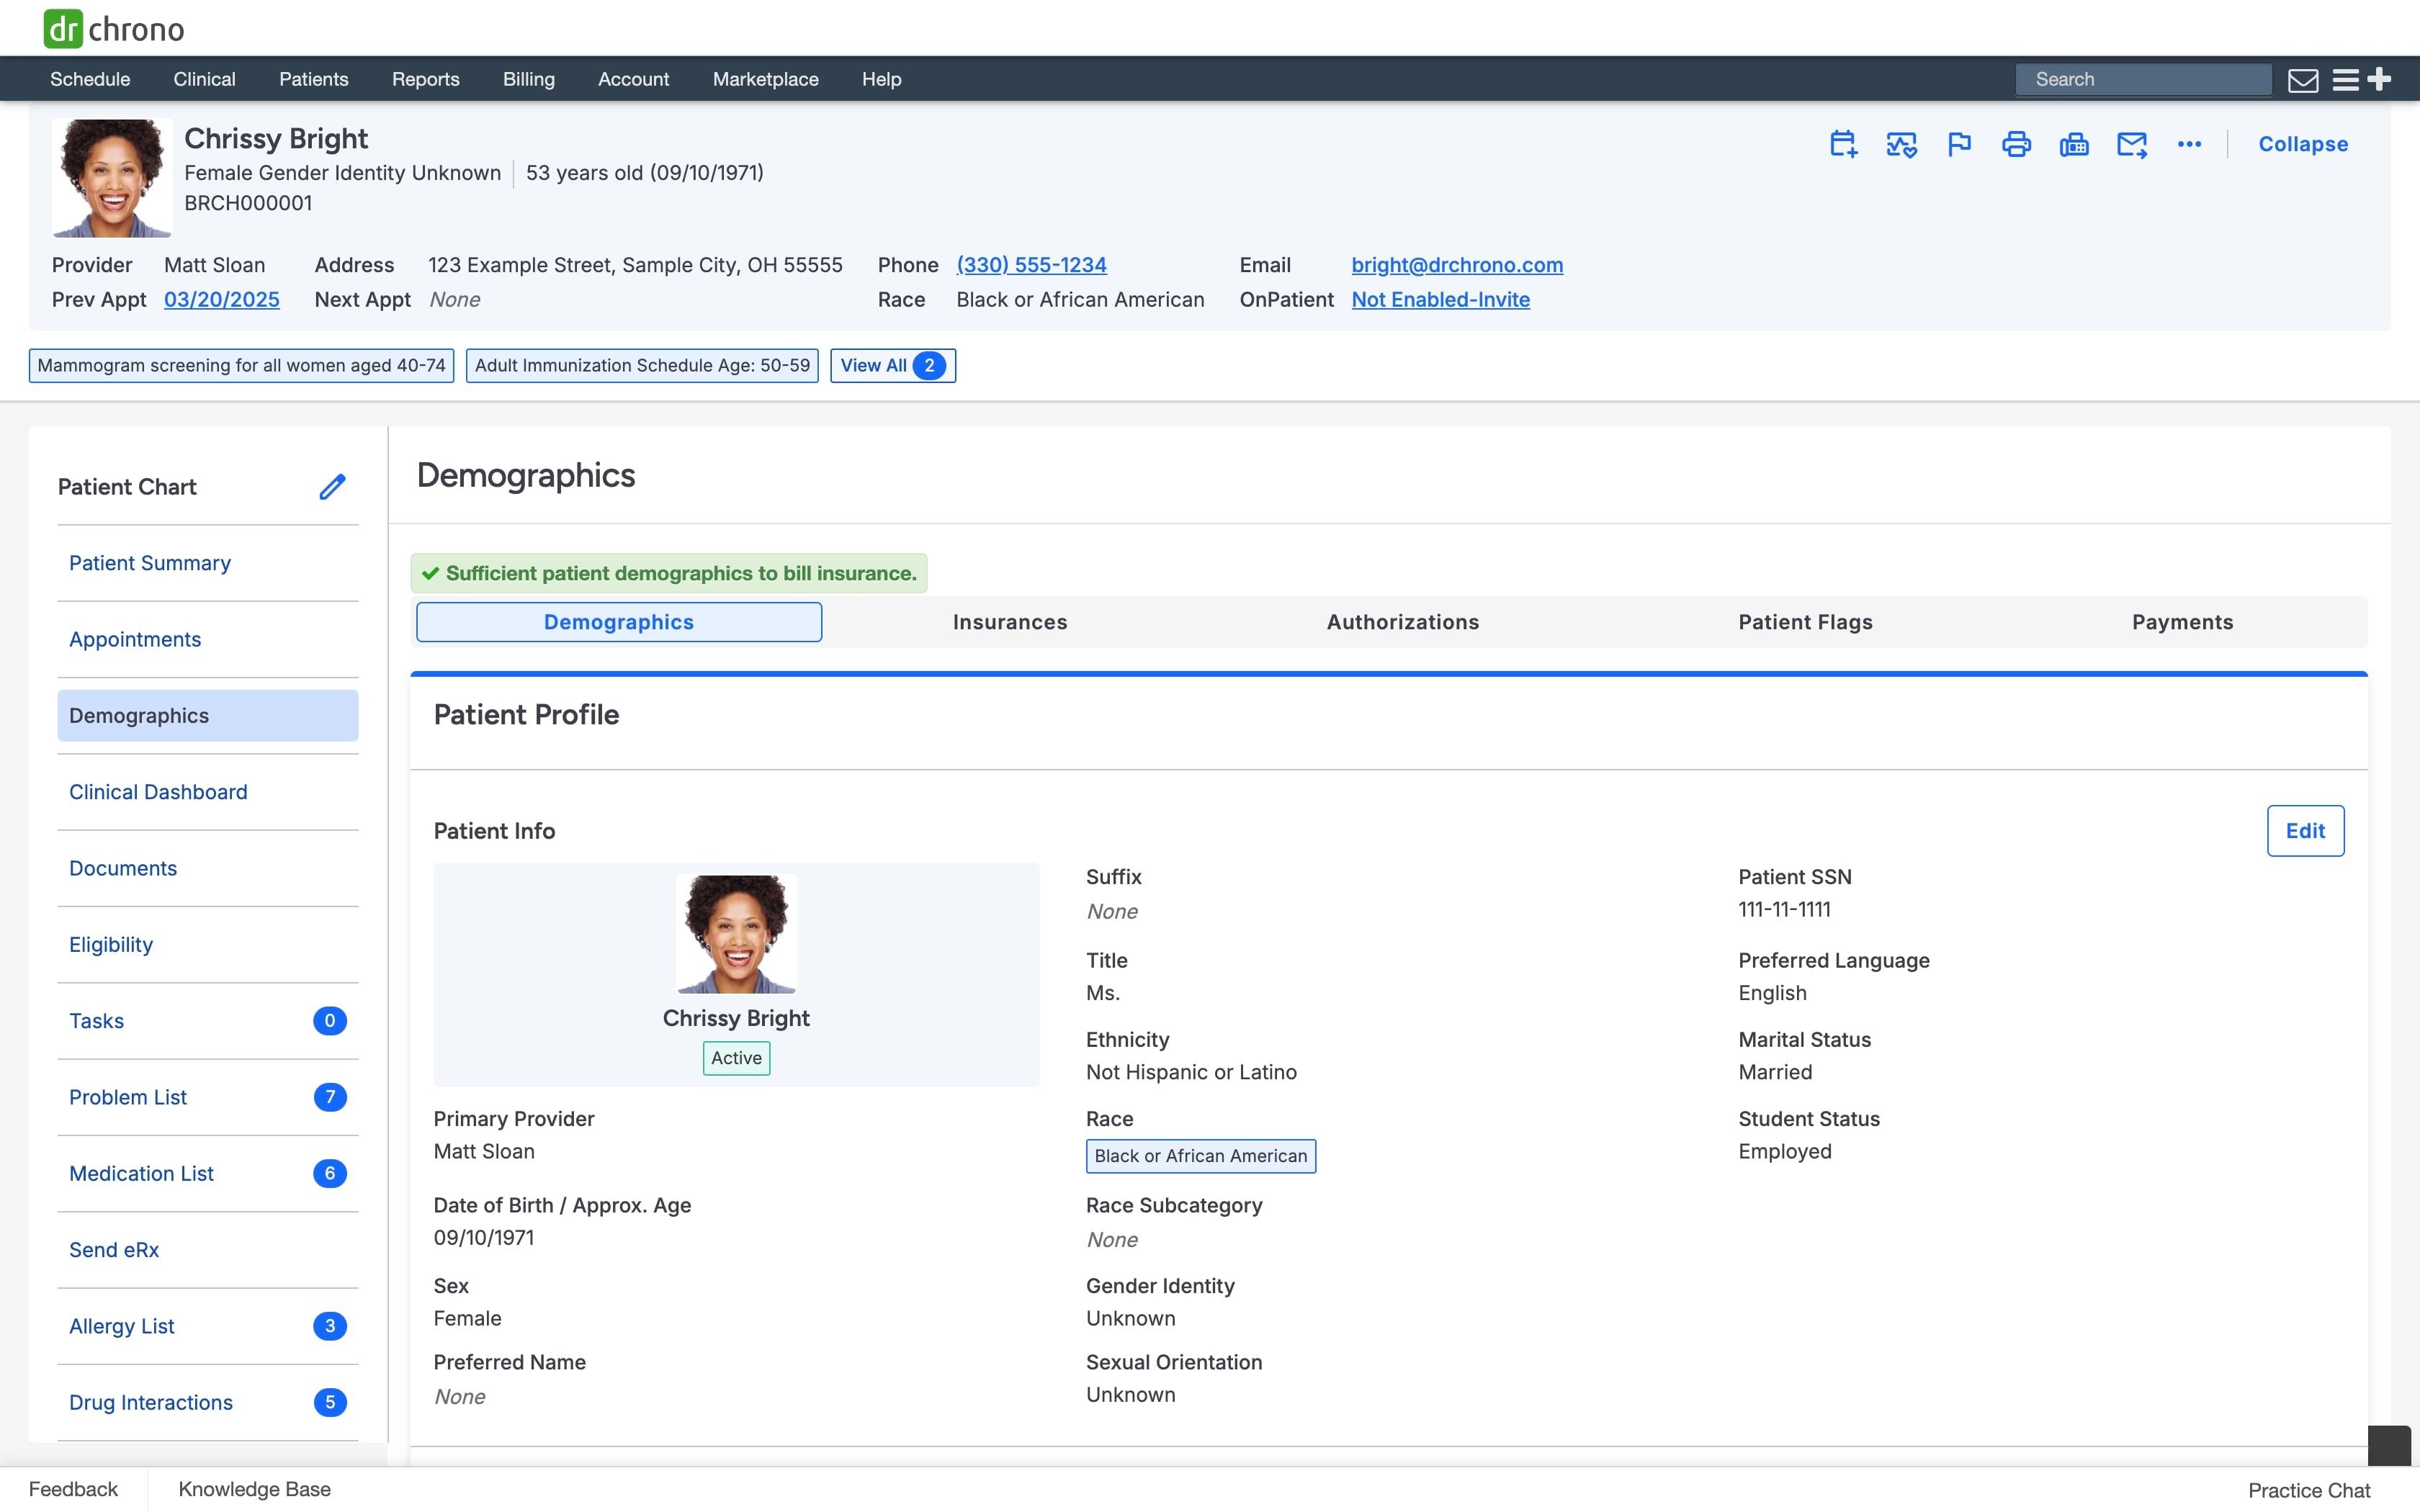The image size is (2420, 1512).
Task: Expand View All clinical reminders
Action: point(893,366)
